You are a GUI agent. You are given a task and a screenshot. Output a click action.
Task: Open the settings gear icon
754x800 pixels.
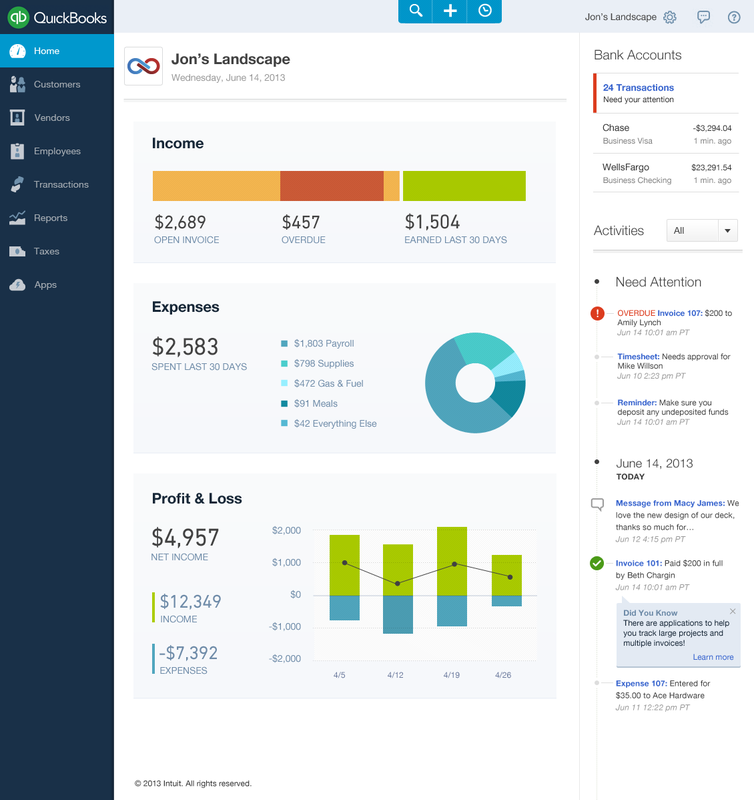coord(670,17)
